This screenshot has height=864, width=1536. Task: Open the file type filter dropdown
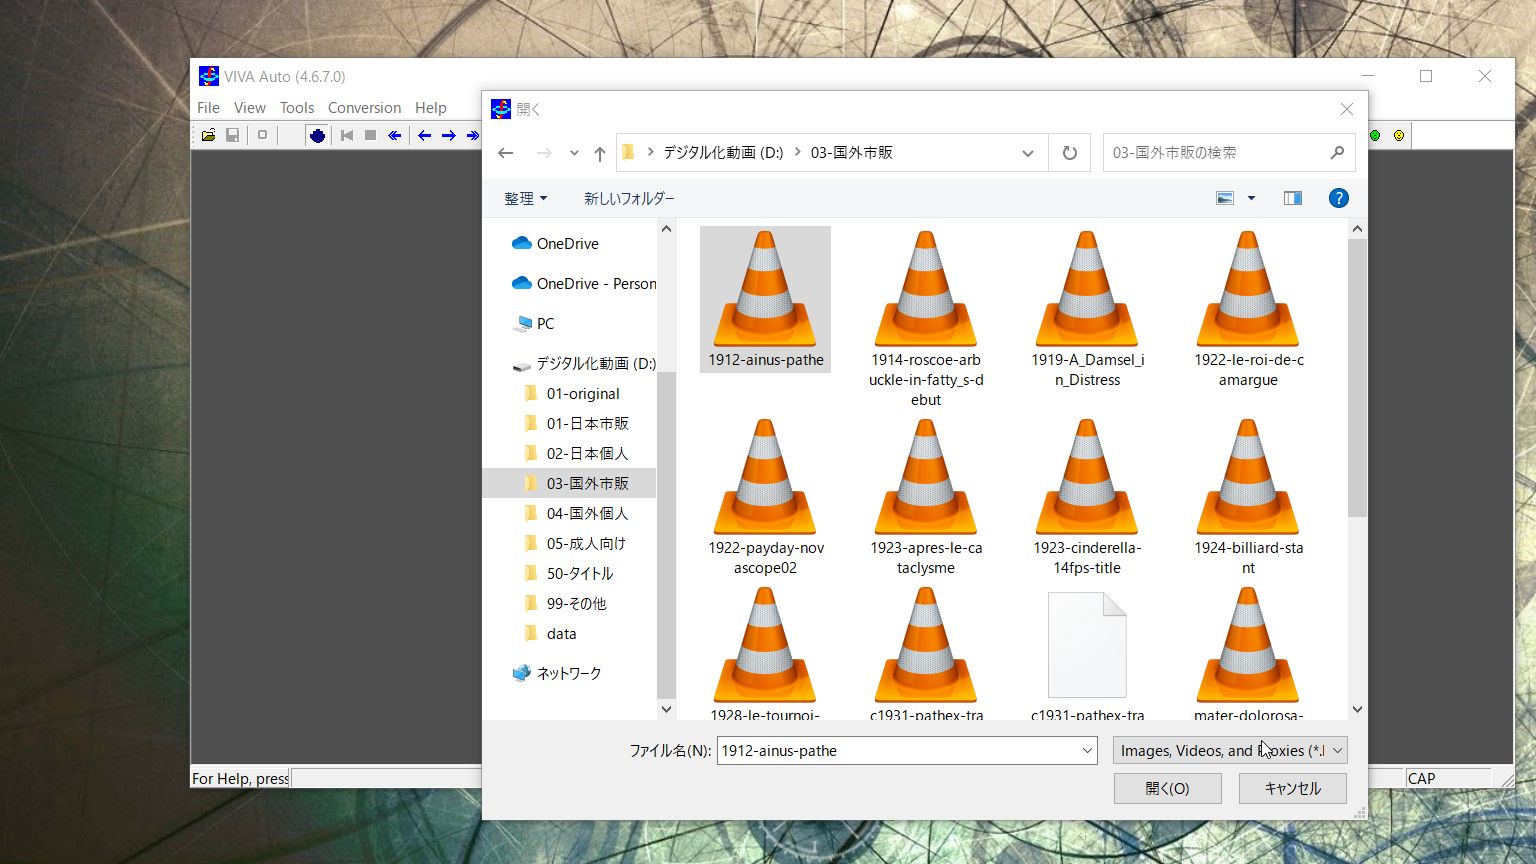tap(1229, 750)
